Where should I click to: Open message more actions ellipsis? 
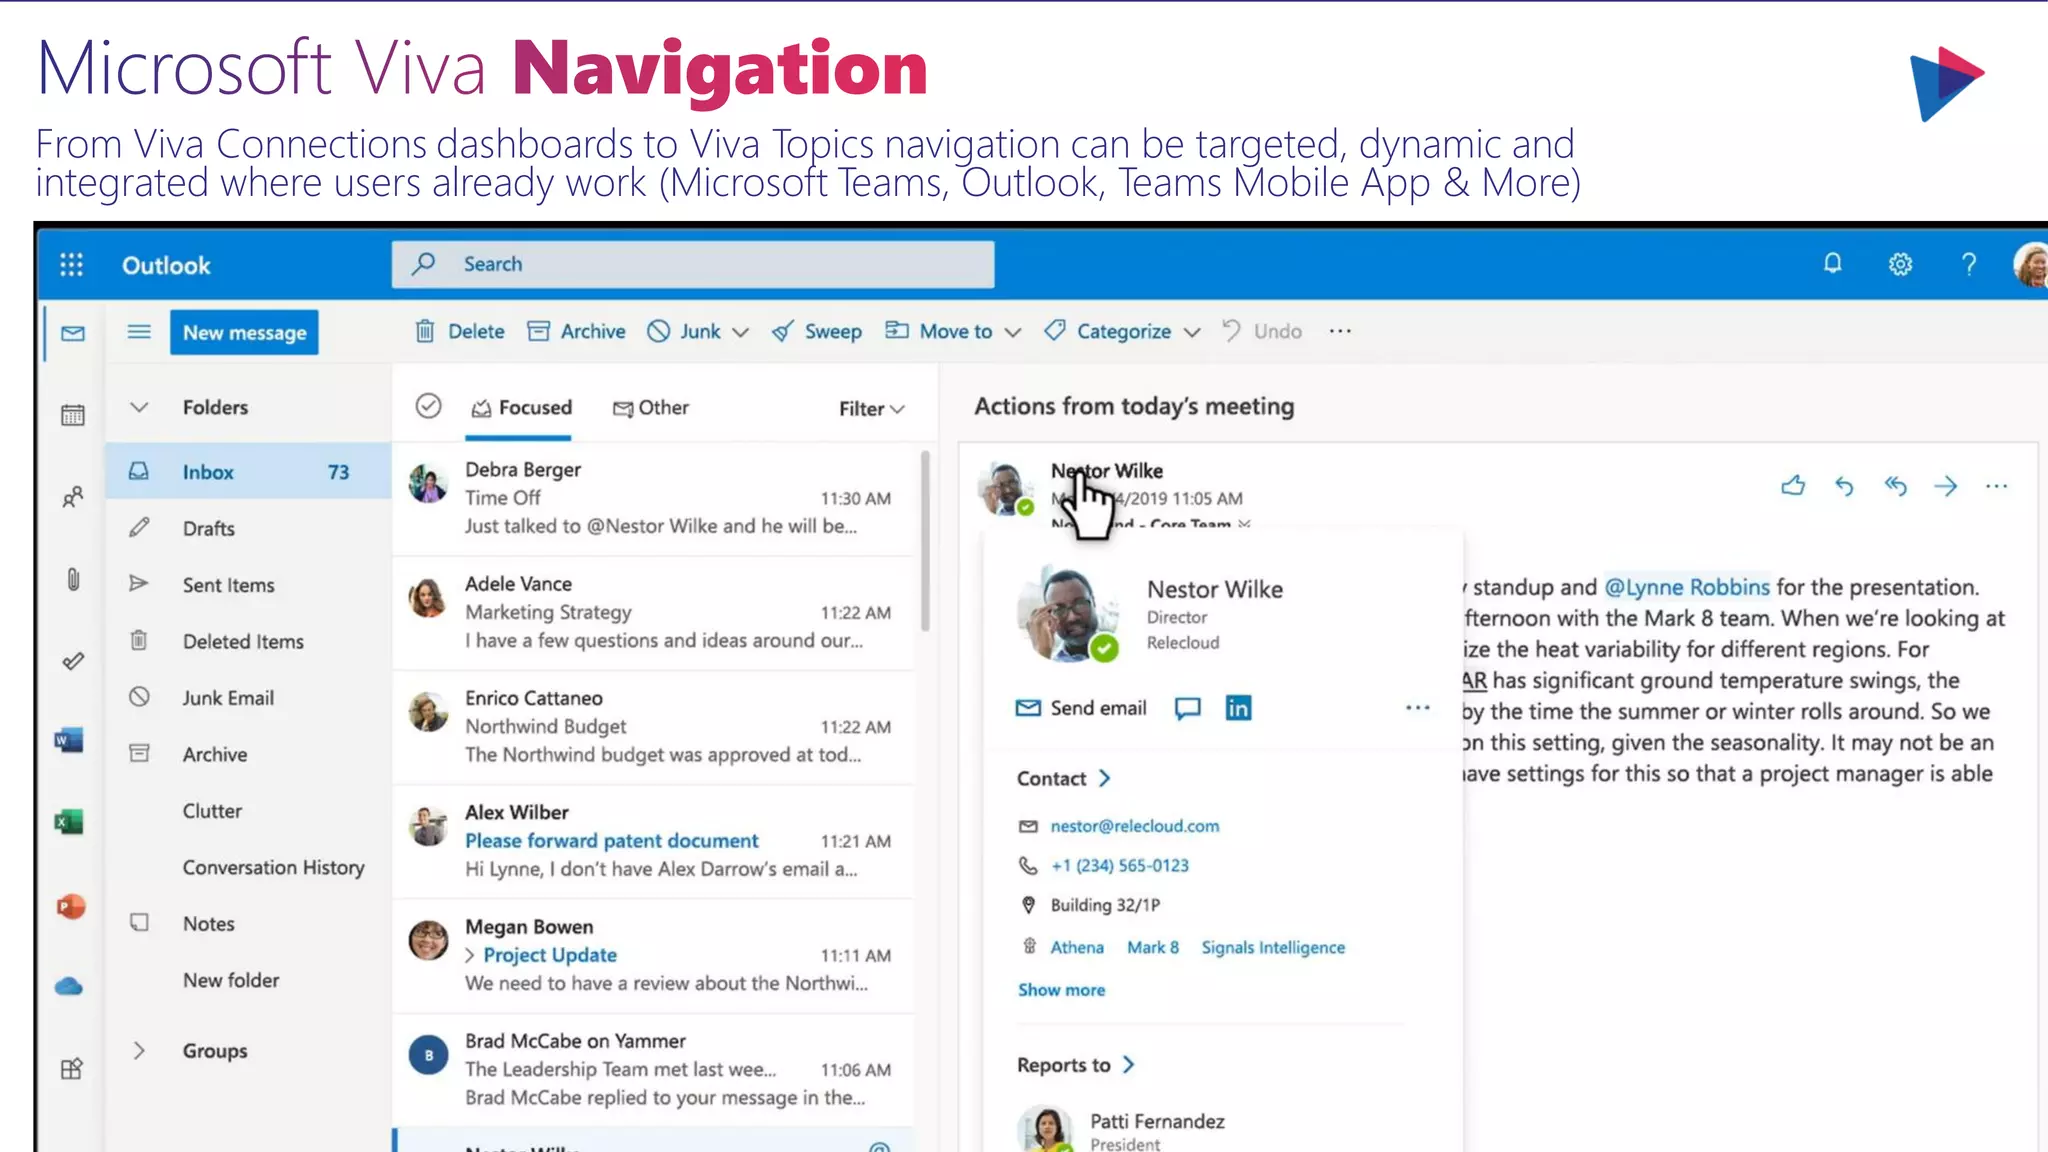1996,486
